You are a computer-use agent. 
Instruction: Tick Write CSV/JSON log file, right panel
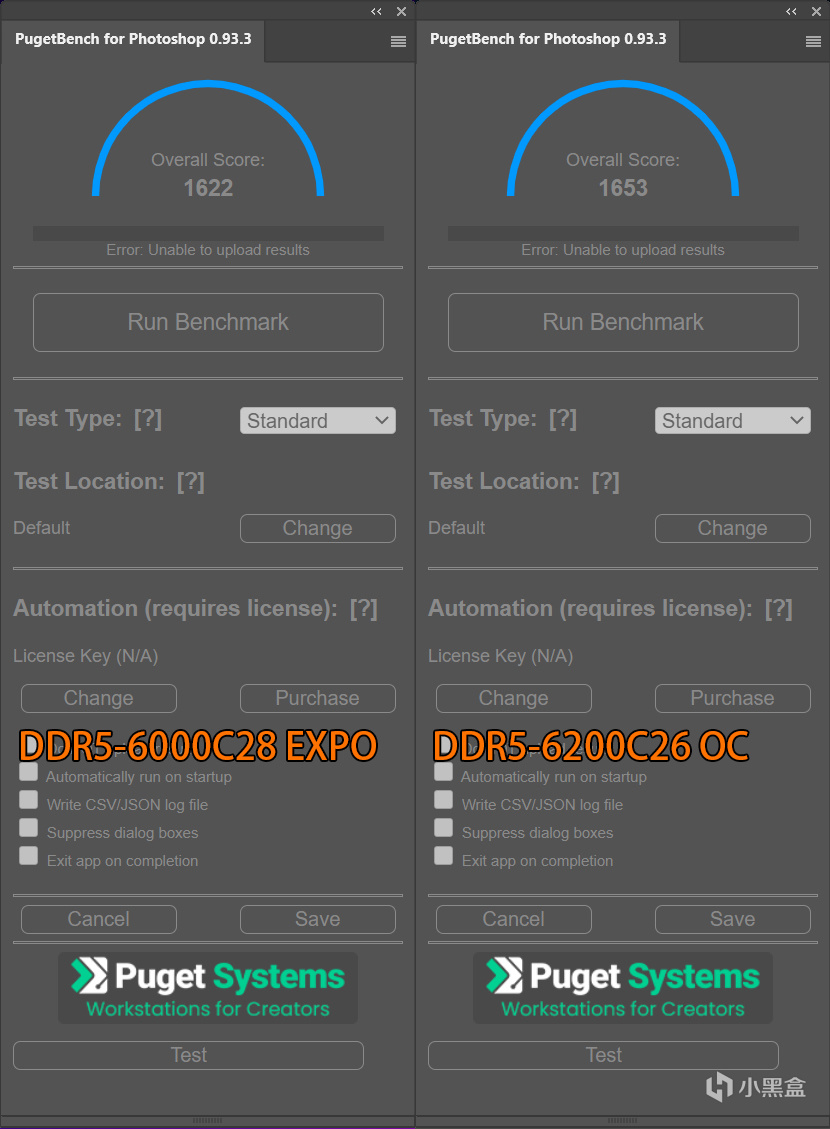coord(443,800)
